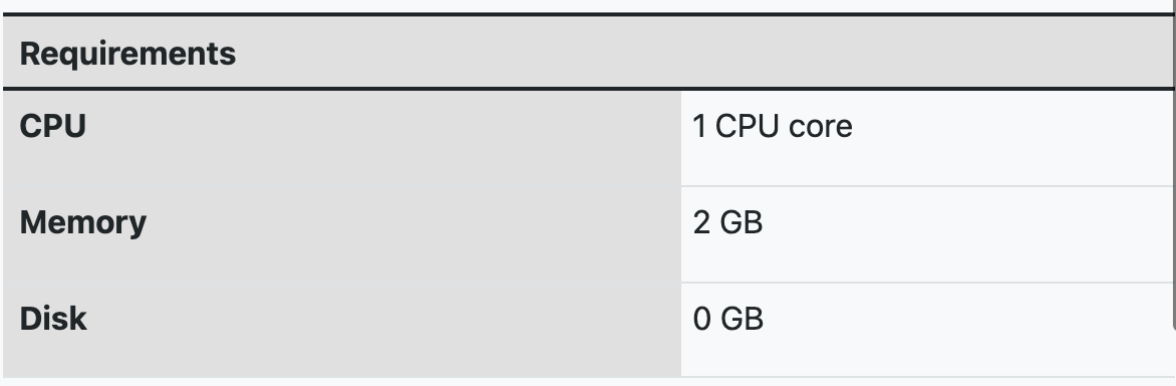Click the CPU row label

[x=52, y=126]
